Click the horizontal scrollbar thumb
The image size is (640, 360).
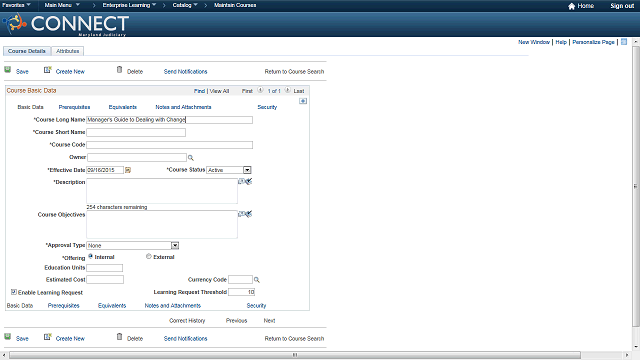tap(295, 355)
